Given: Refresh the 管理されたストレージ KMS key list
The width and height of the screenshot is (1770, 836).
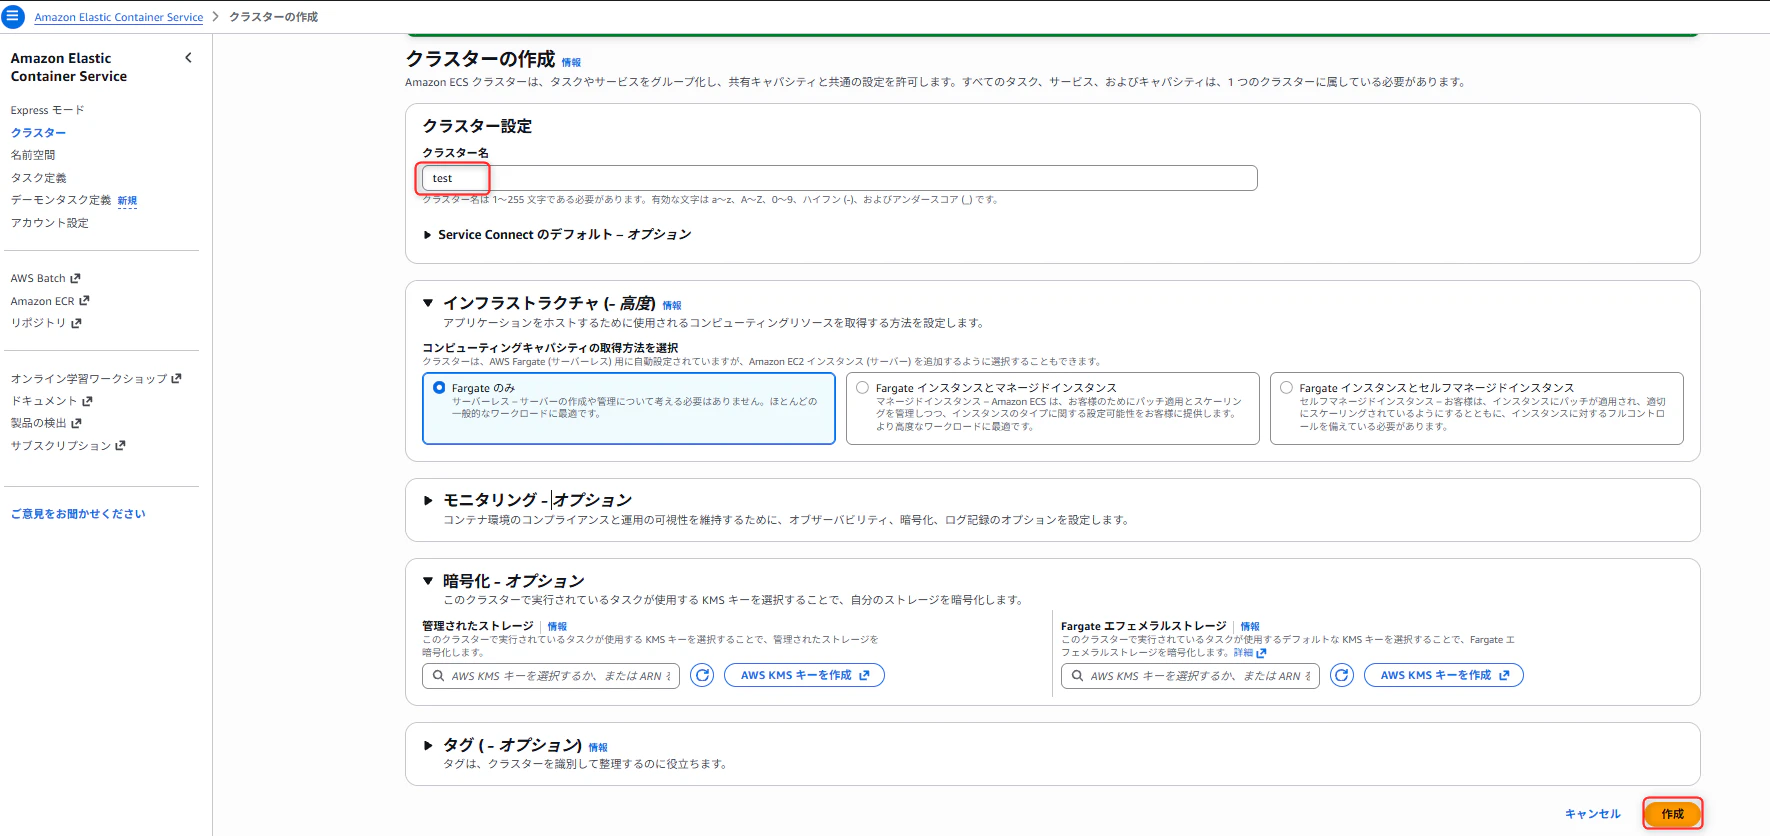Looking at the screenshot, I should pyautogui.click(x=703, y=675).
